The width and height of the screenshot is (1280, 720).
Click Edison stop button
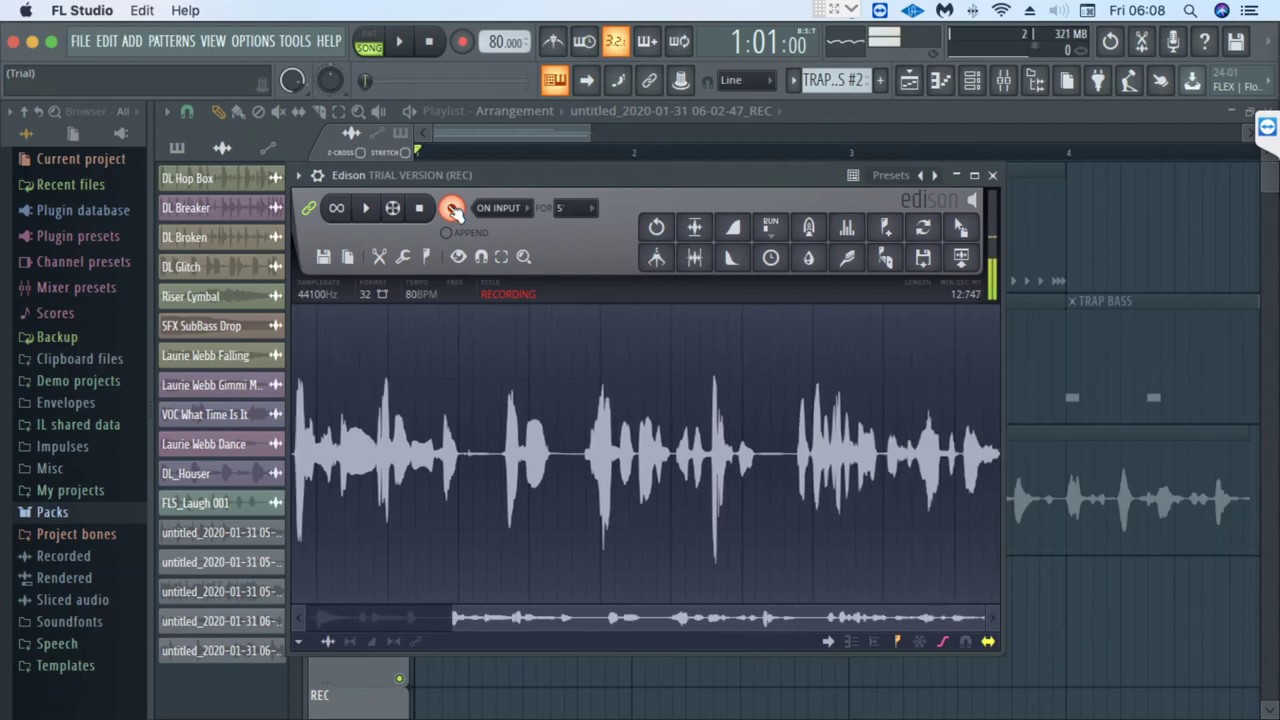[x=419, y=208]
